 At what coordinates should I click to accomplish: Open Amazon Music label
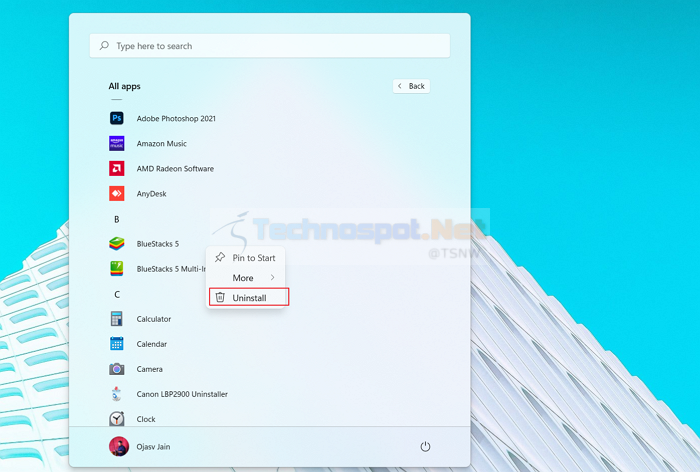click(x=162, y=143)
